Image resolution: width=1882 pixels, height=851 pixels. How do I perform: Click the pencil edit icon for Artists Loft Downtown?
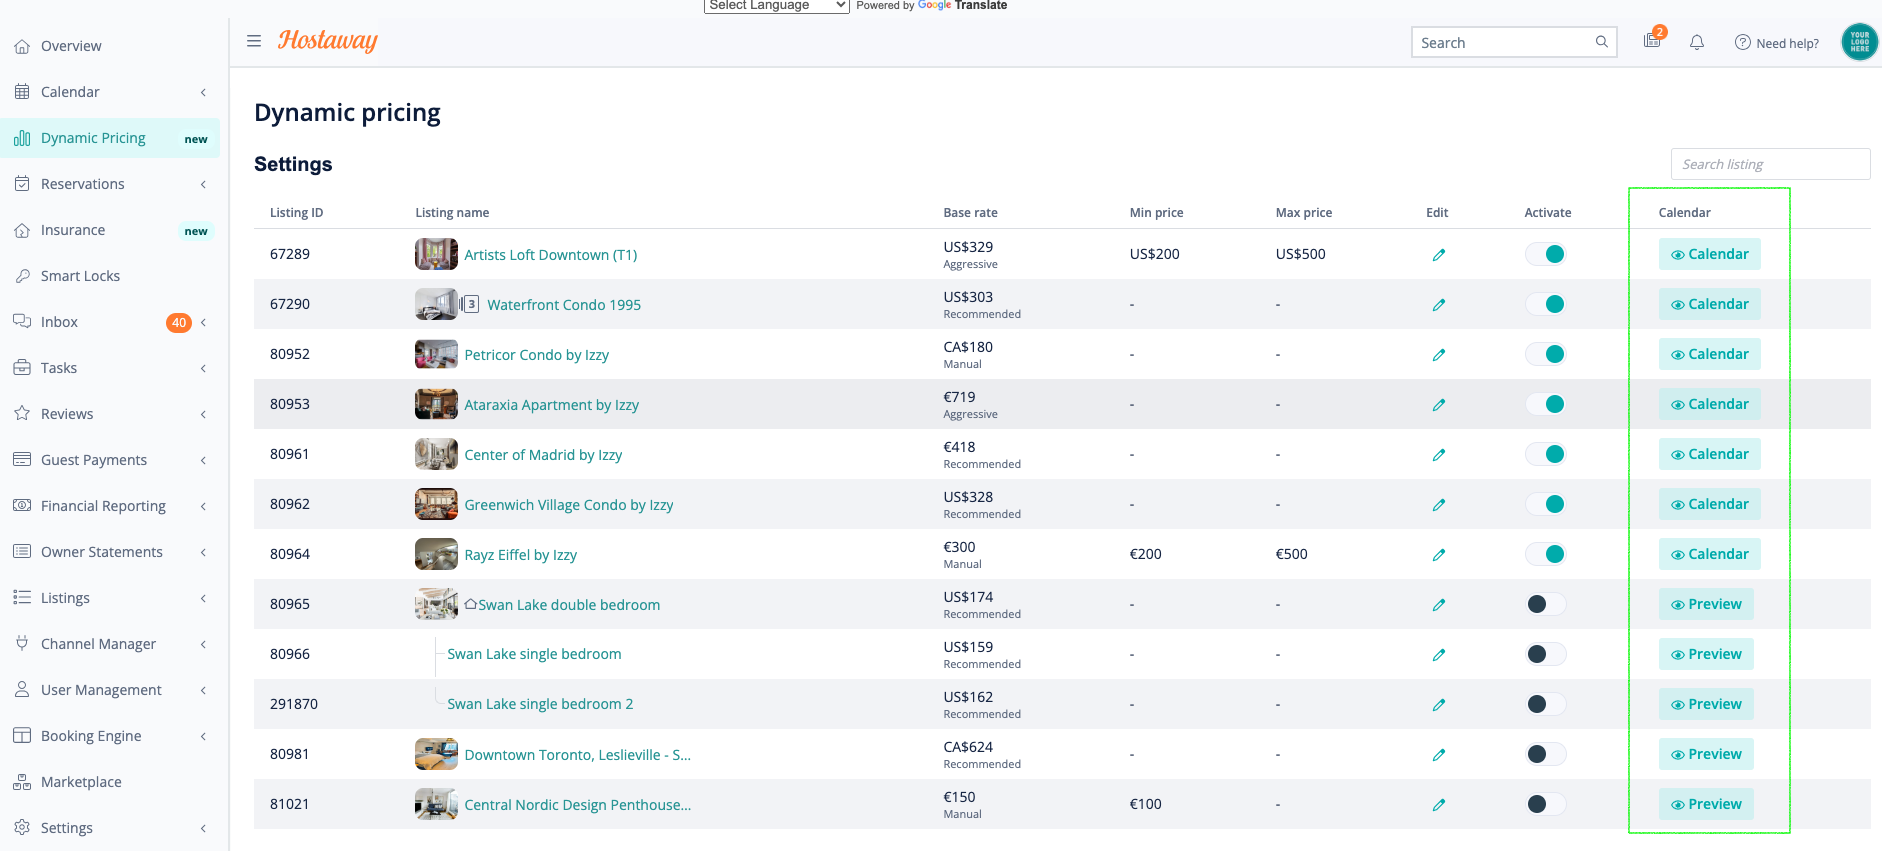(x=1438, y=255)
